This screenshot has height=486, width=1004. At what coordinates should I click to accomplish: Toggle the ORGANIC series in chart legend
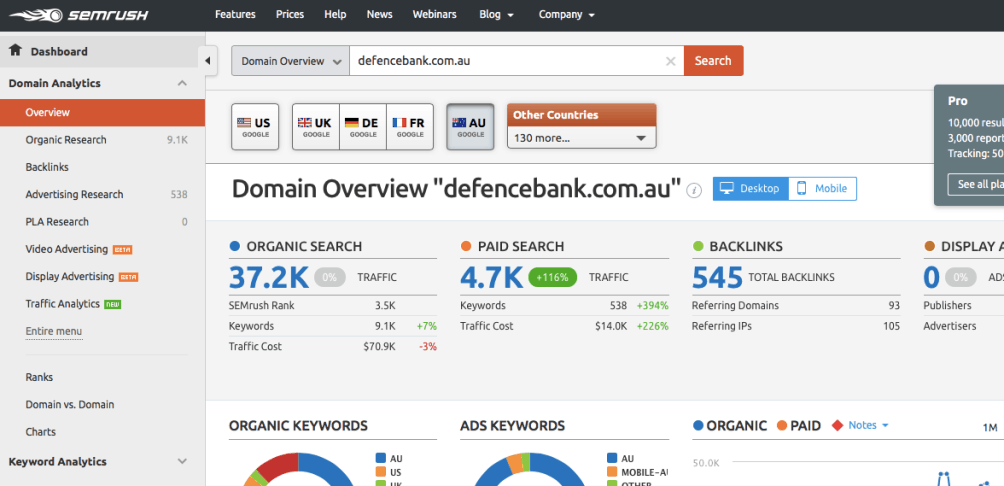(x=730, y=425)
